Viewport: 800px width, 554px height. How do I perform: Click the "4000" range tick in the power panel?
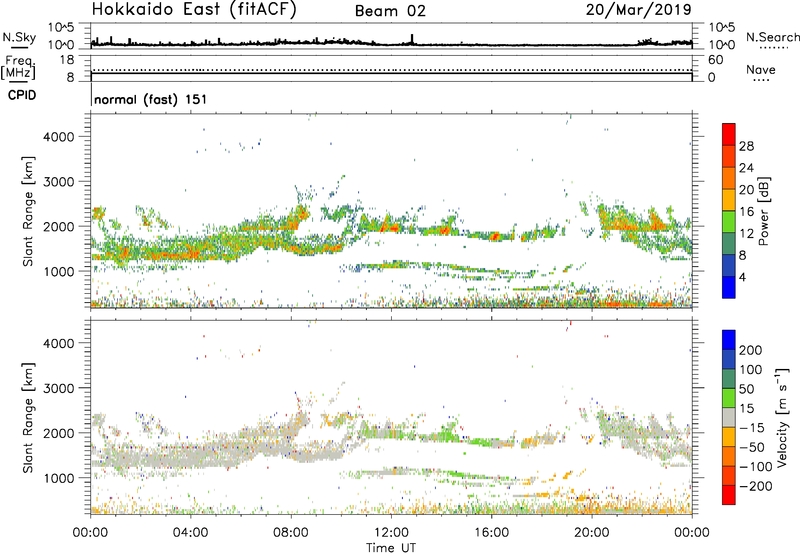[x=59, y=137]
